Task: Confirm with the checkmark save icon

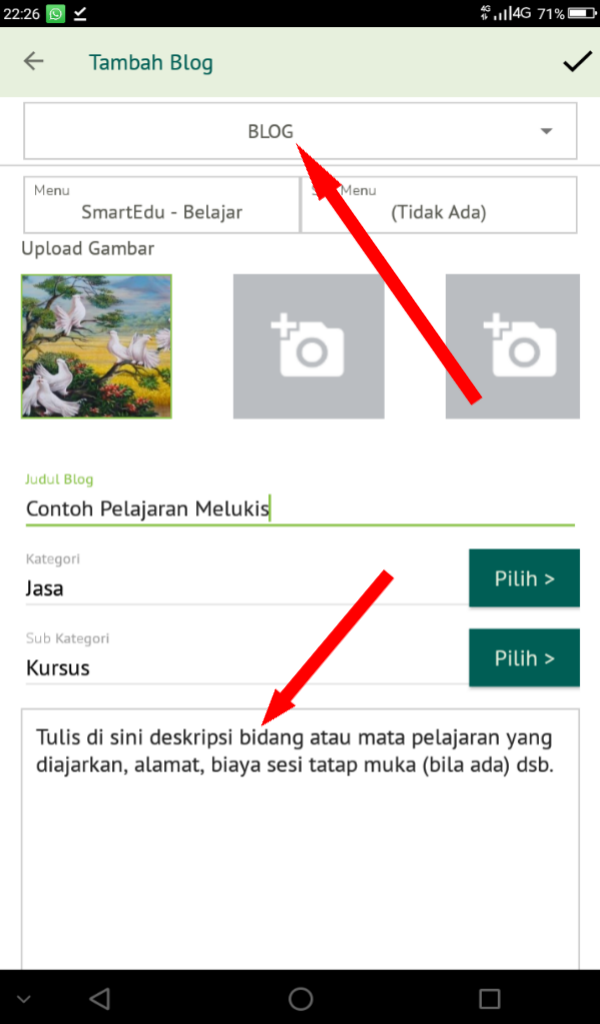Action: coord(577,61)
